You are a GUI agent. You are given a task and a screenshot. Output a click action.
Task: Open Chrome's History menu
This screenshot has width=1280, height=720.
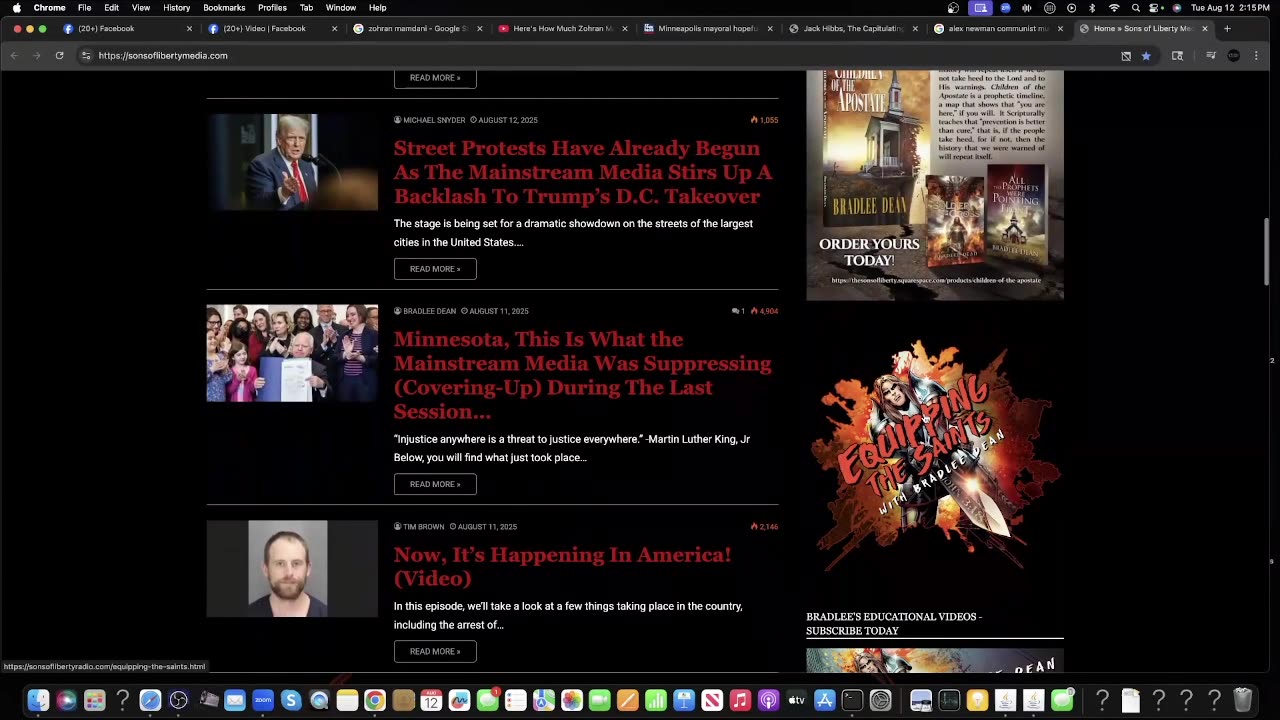click(177, 8)
